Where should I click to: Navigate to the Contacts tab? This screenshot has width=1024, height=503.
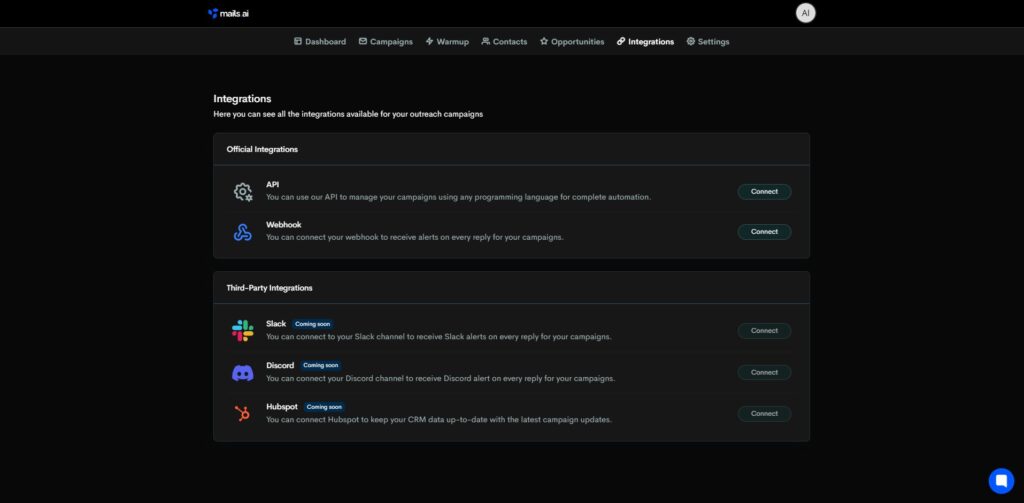pos(504,42)
